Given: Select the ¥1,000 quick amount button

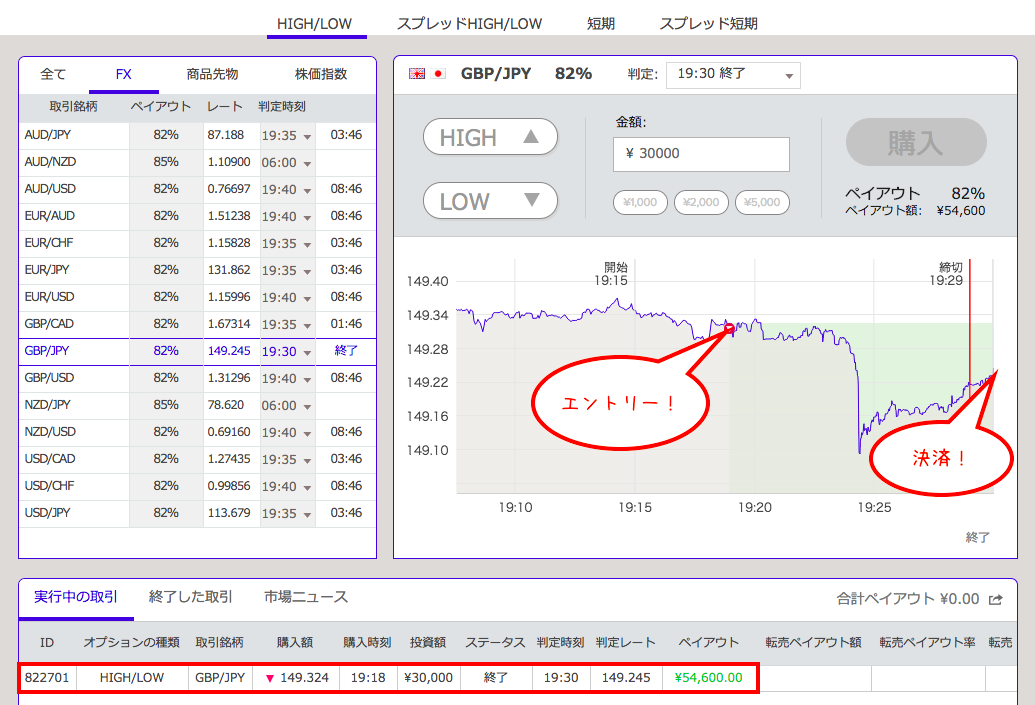Looking at the screenshot, I should point(640,202).
